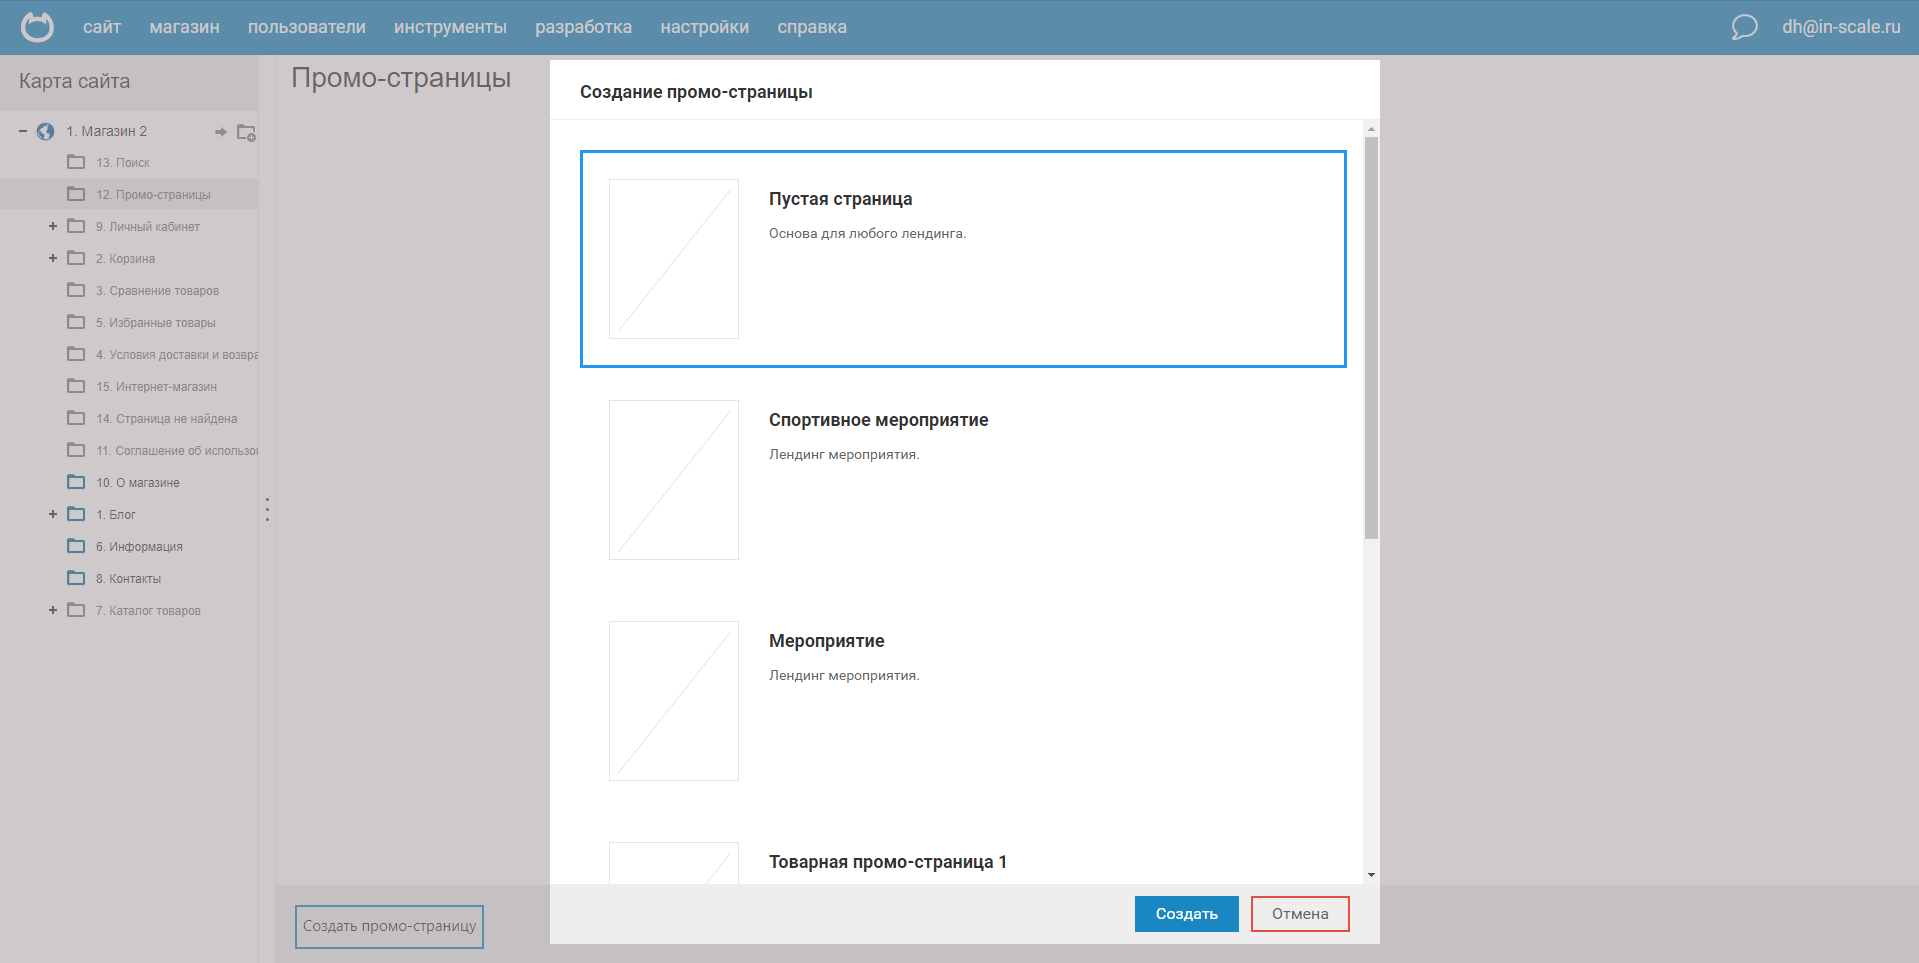1919x963 pixels.
Task: Click folder icon of 14. Страница не найдена
Action: coord(76,418)
